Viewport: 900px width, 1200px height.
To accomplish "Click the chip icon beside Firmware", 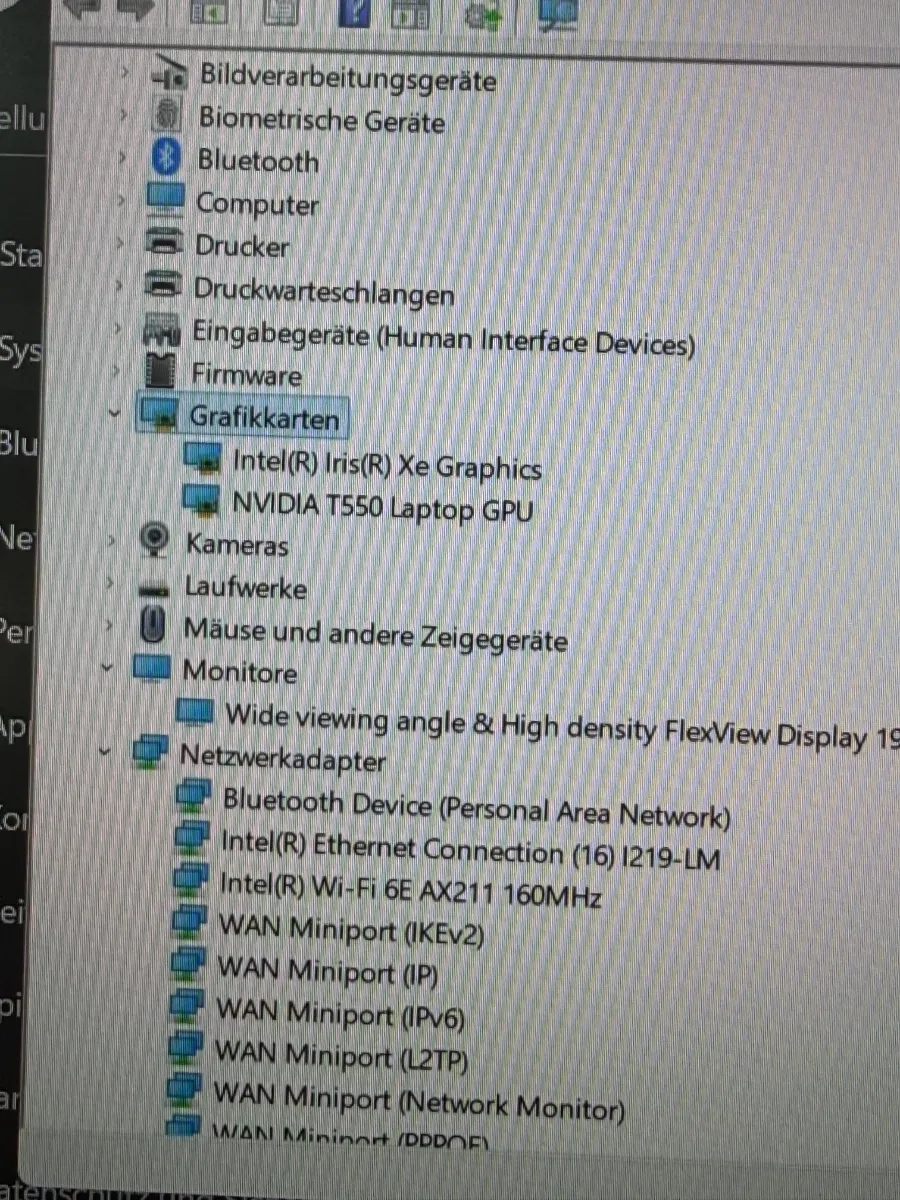I will (x=161, y=372).
